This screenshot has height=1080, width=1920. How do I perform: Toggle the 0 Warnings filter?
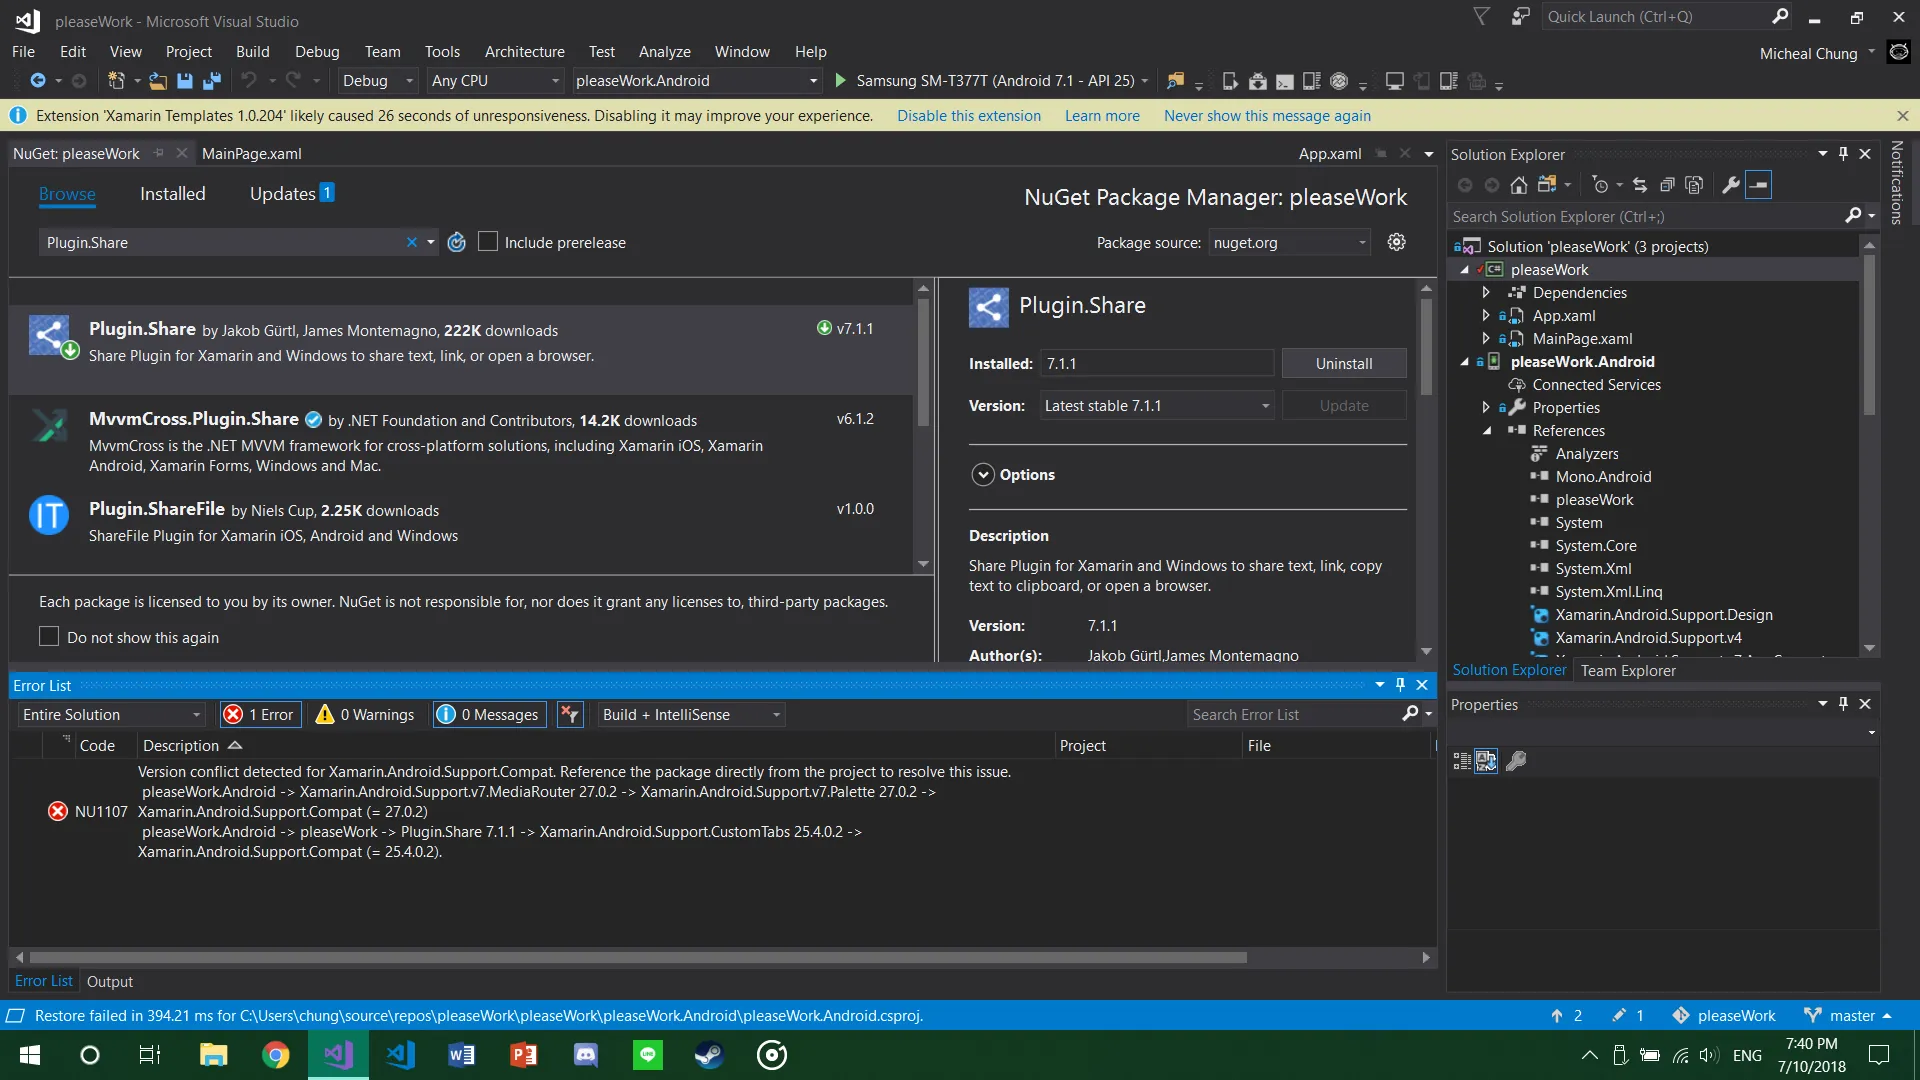pyautogui.click(x=364, y=714)
